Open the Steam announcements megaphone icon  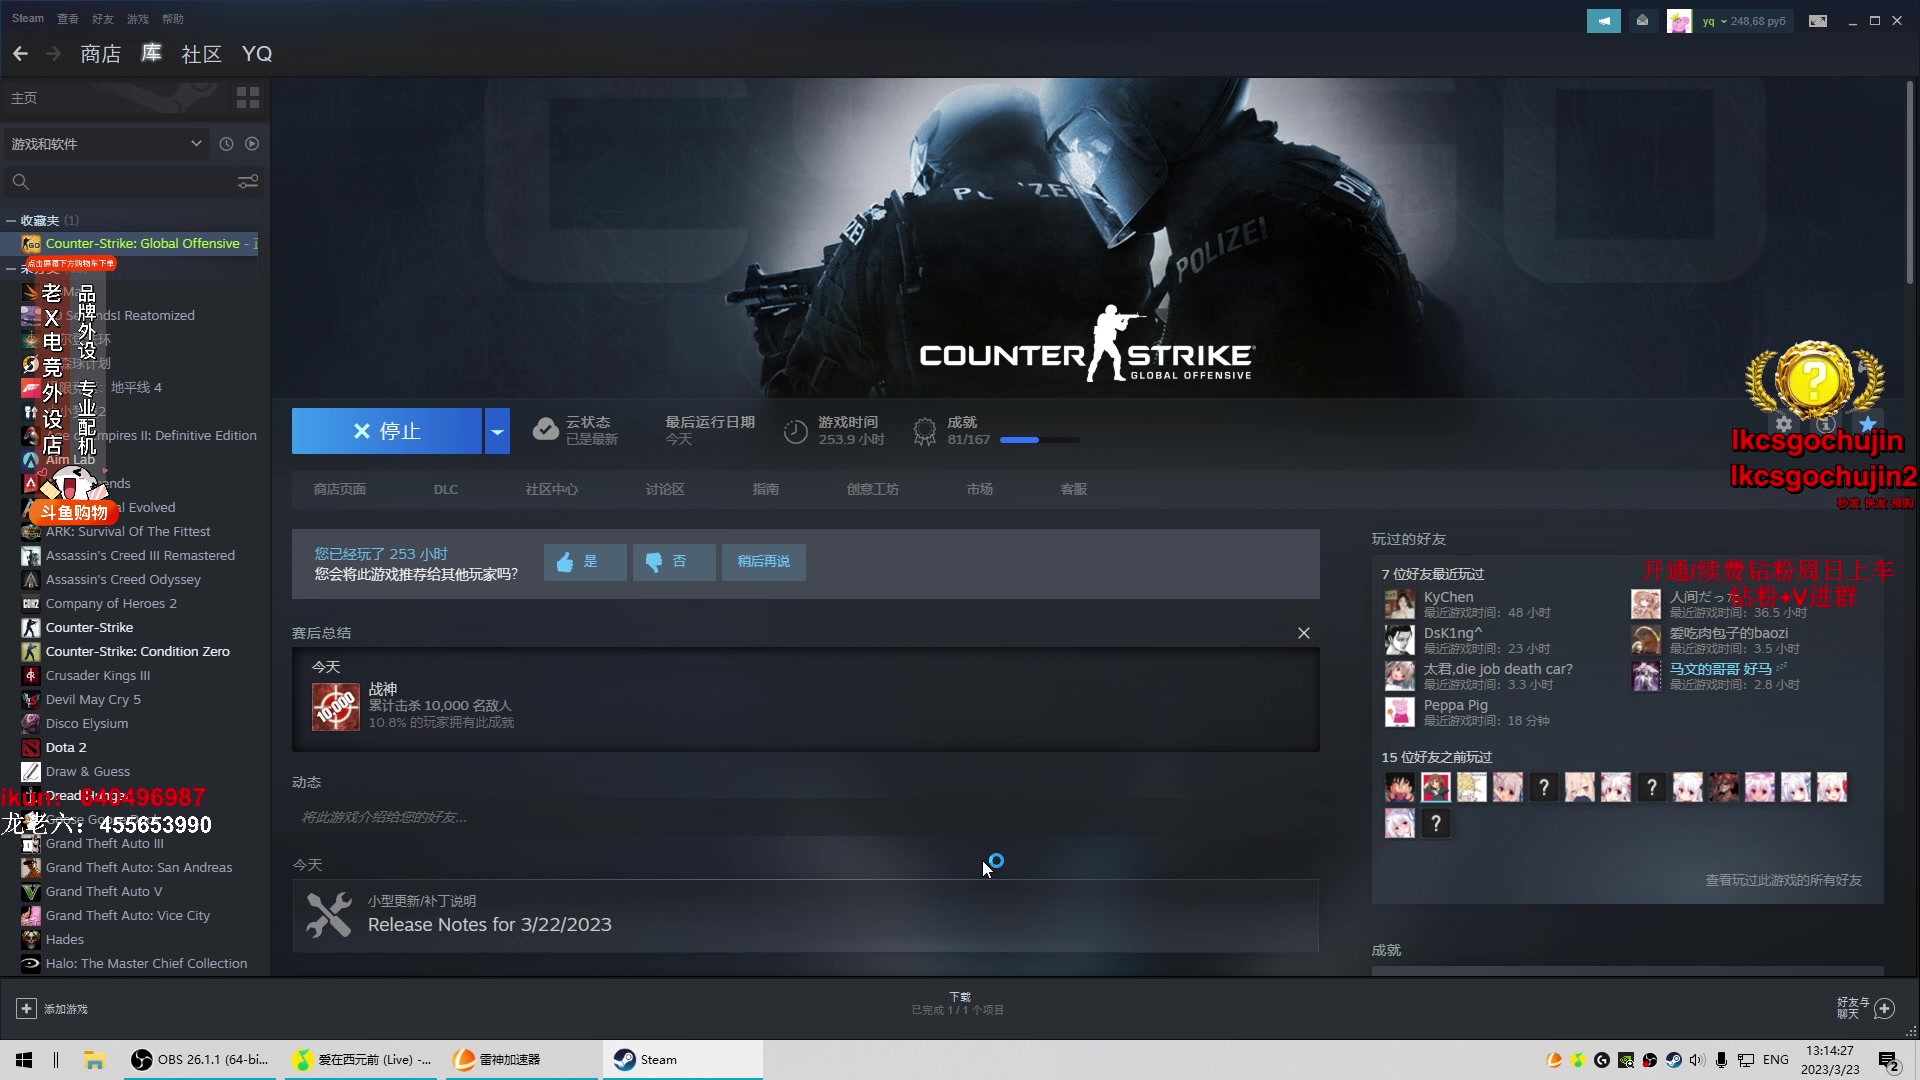point(1603,21)
